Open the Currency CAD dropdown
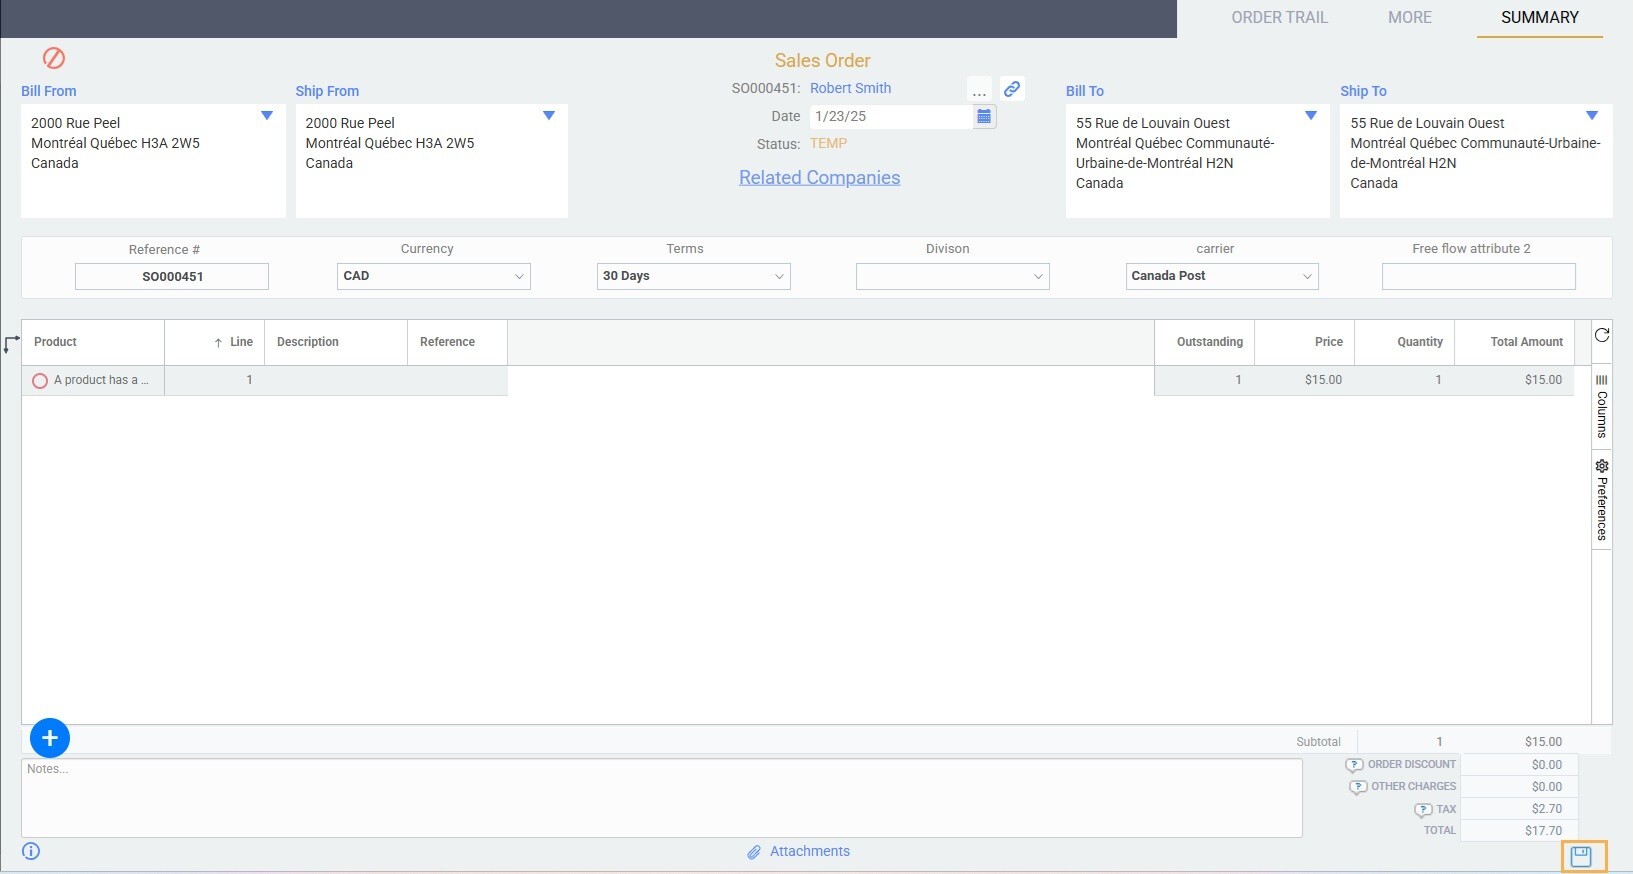 click(433, 276)
